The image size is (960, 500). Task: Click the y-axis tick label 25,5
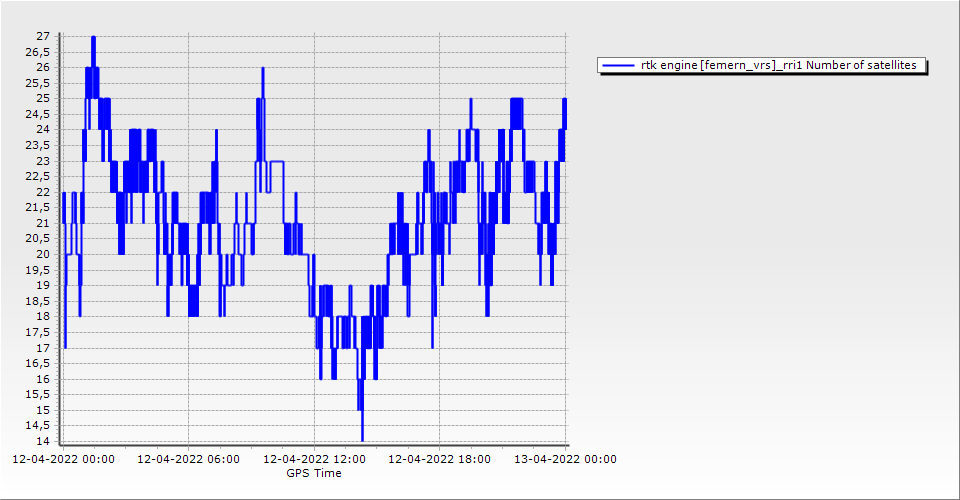pyautogui.click(x=40, y=83)
